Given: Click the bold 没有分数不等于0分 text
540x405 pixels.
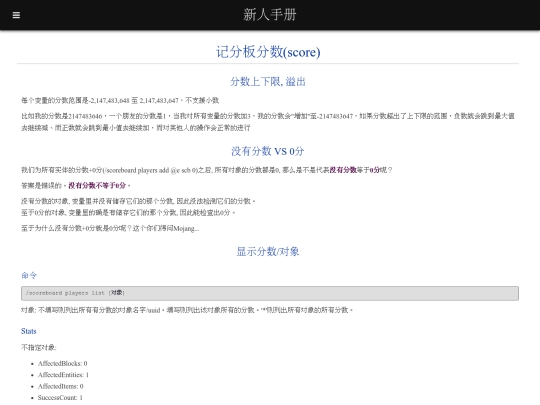Looking at the screenshot, I should click(97, 185).
